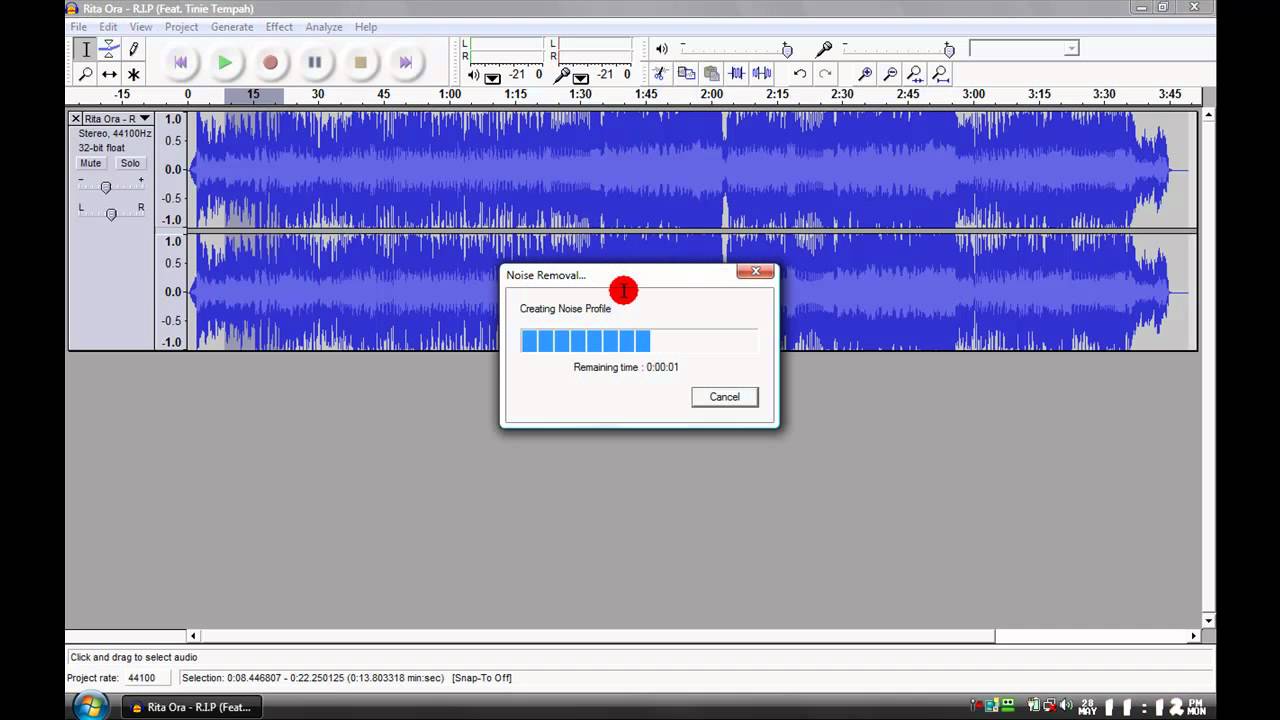Click the Selection time range status text
Viewport: 1280px width, 720px height.
point(313,678)
